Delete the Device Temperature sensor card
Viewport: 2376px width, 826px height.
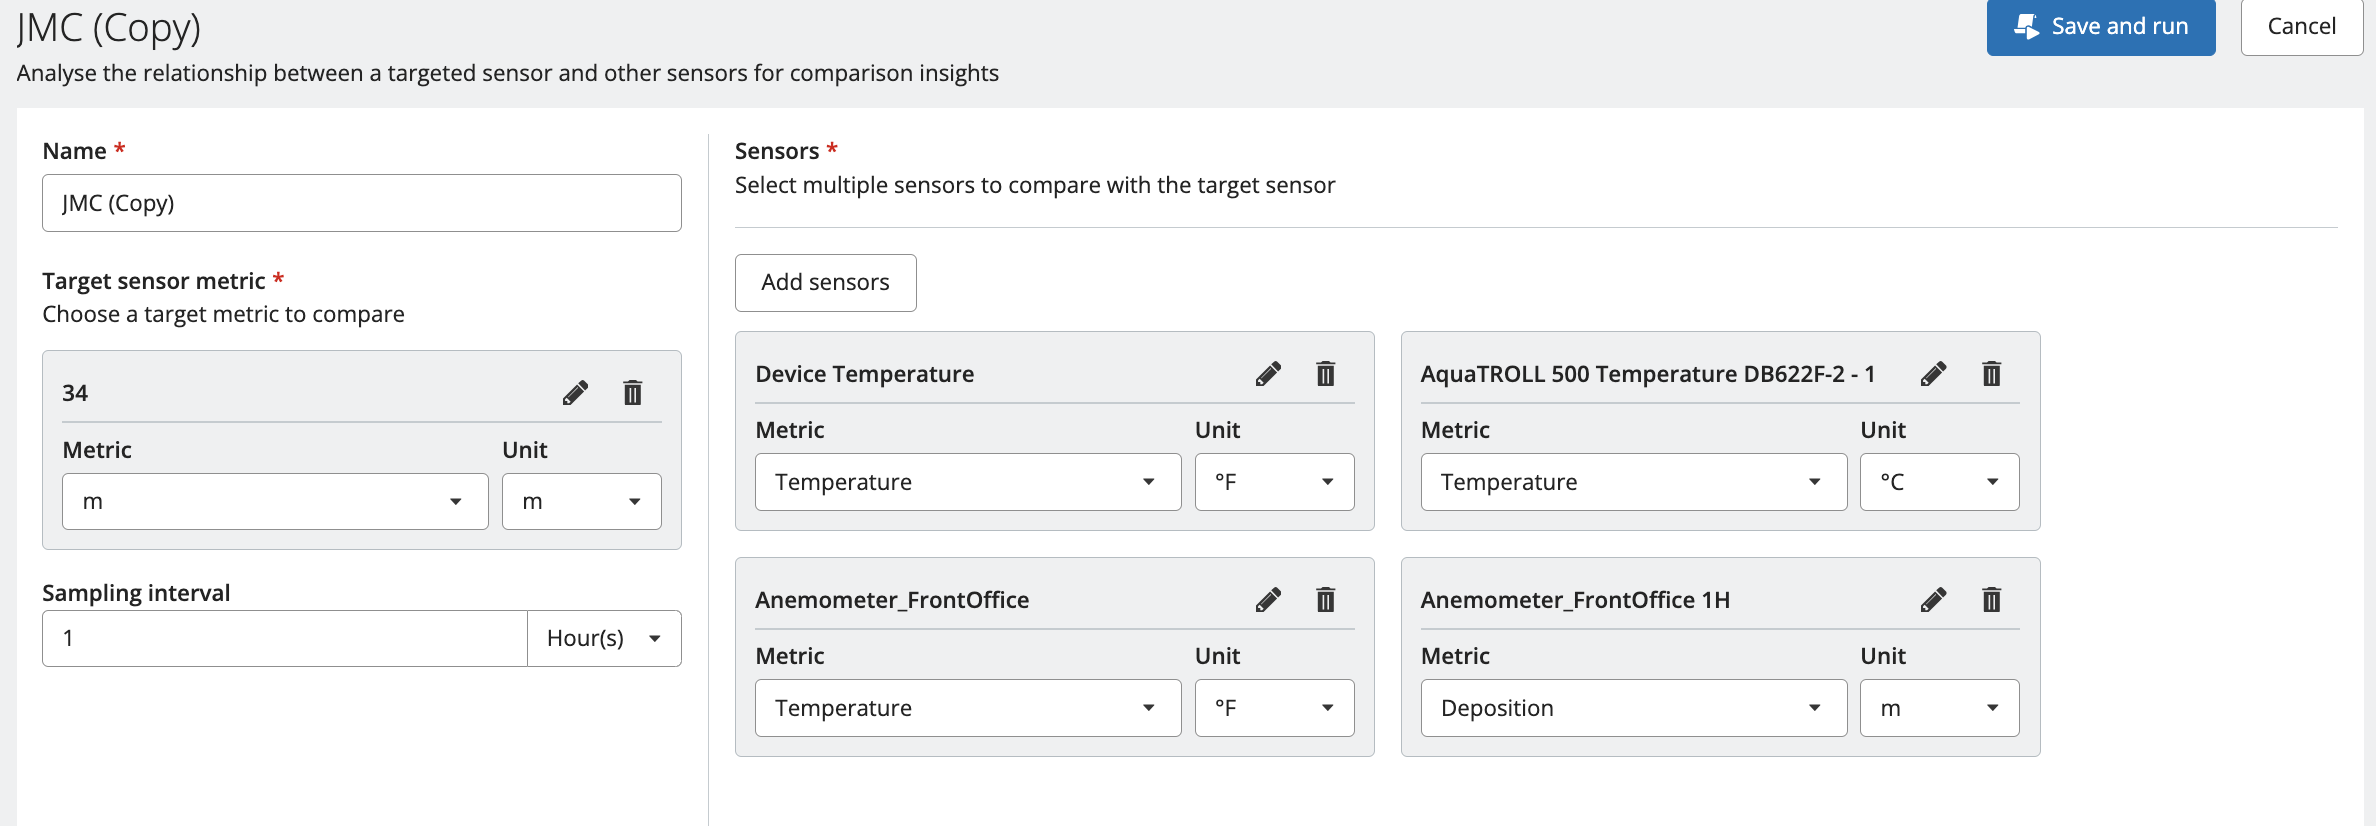click(x=1326, y=374)
